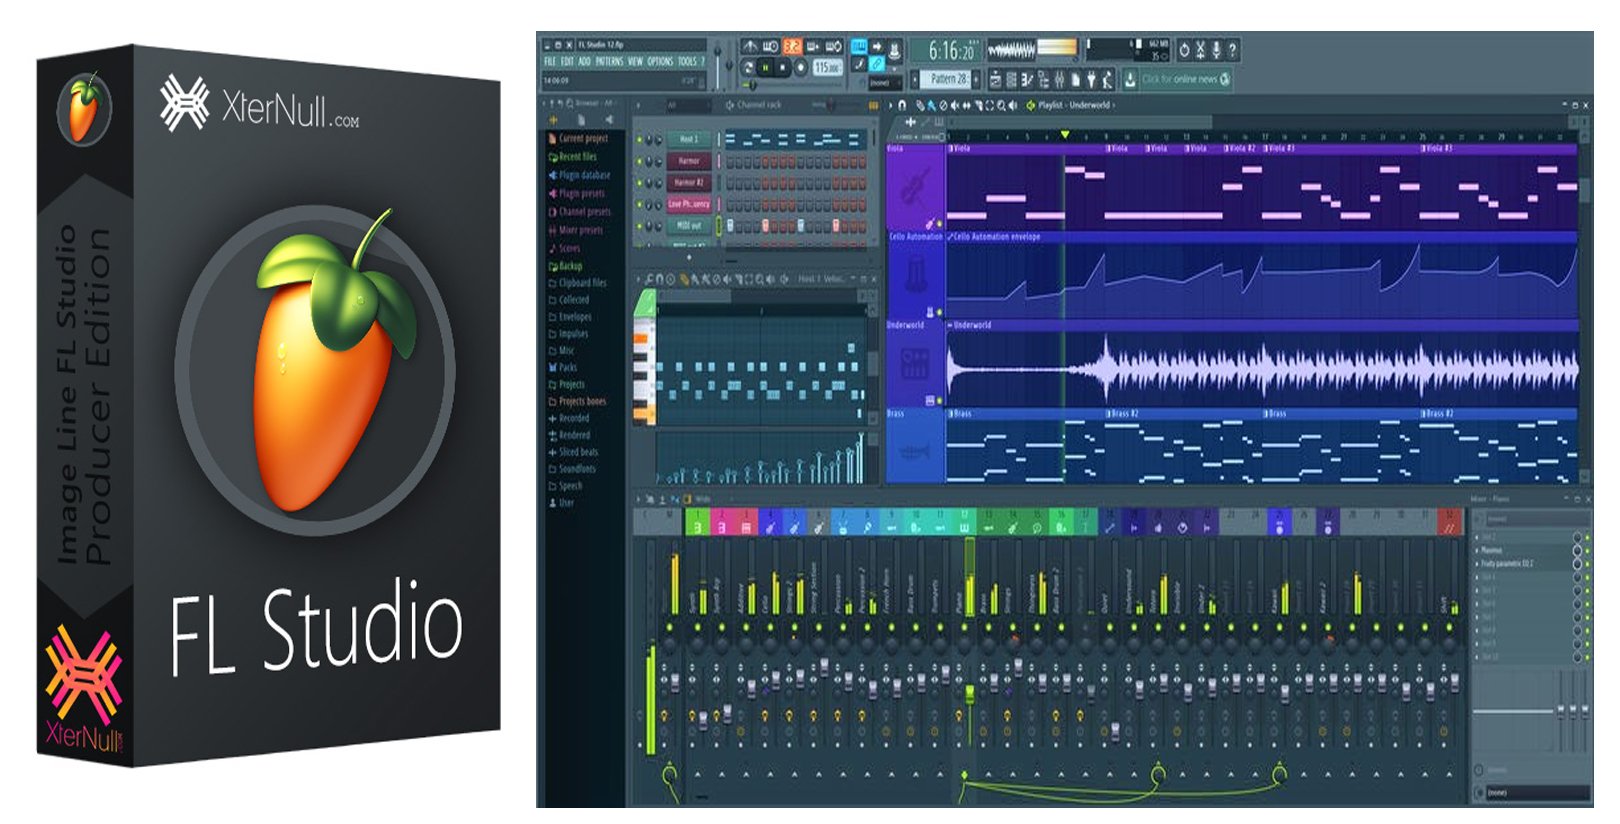Select the Harmor #2 channel button
Image resolution: width=1620 pixels, height=824 pixels.
(689, 182)
